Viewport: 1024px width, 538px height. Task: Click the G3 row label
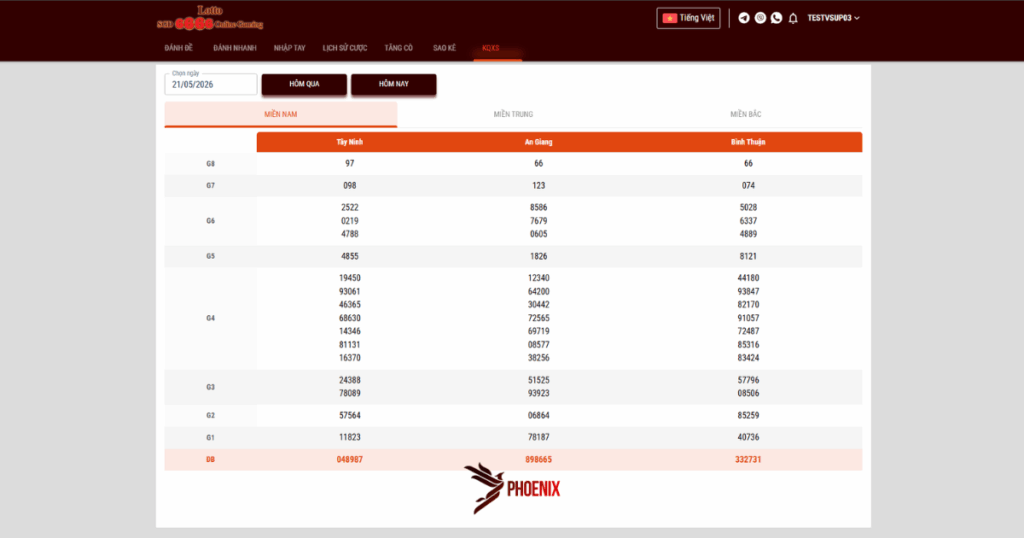tap(210, 387)
